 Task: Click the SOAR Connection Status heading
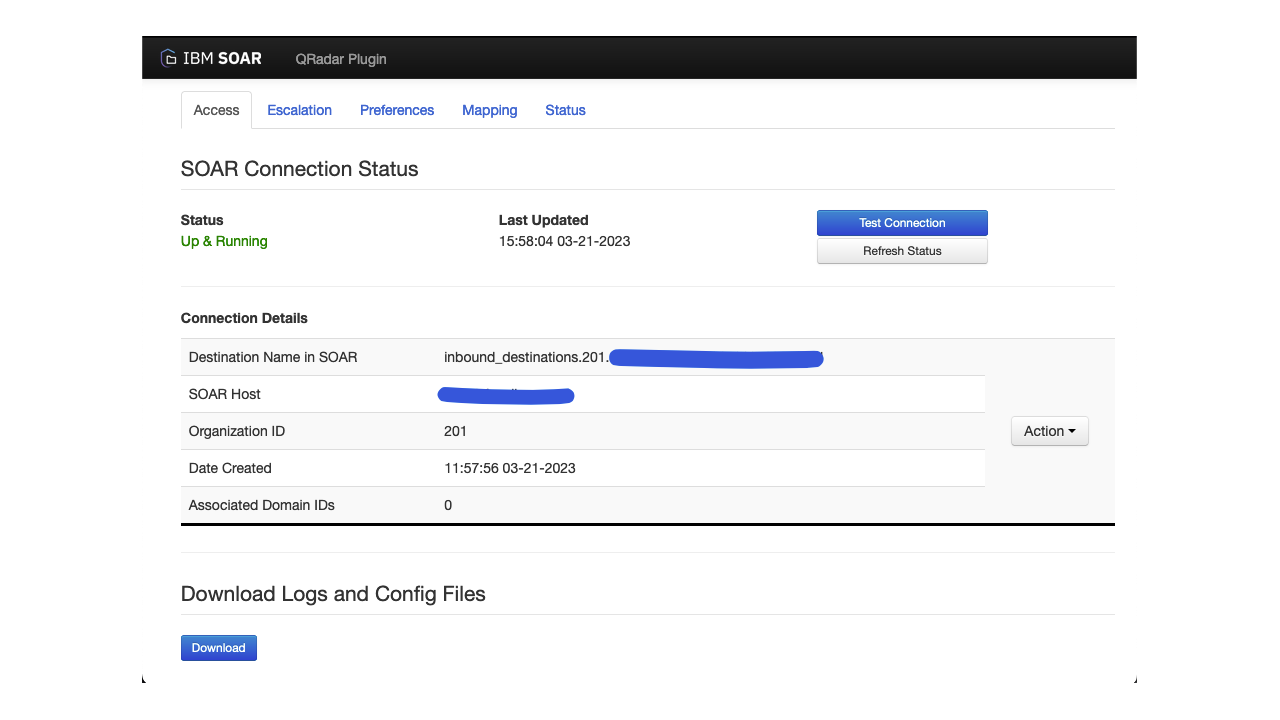click(x=299, y=169)
